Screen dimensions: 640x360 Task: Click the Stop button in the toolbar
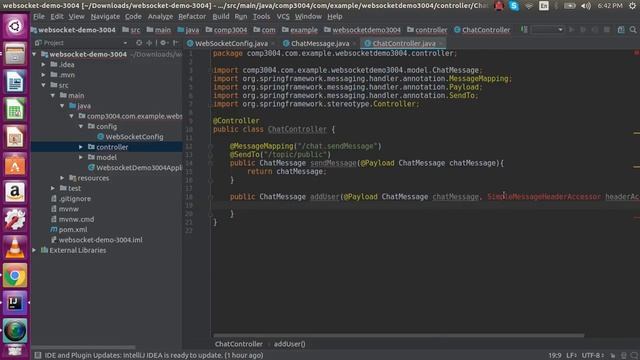[607, 30]
